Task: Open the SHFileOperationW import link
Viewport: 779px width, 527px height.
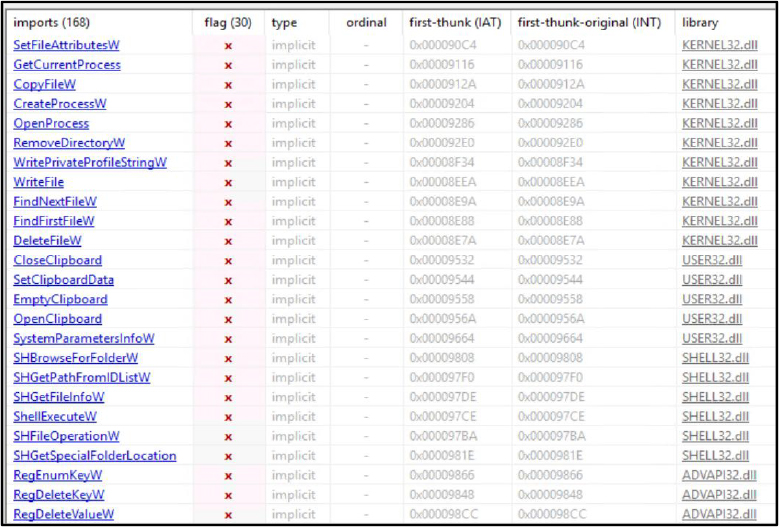Action: [67, 436]
